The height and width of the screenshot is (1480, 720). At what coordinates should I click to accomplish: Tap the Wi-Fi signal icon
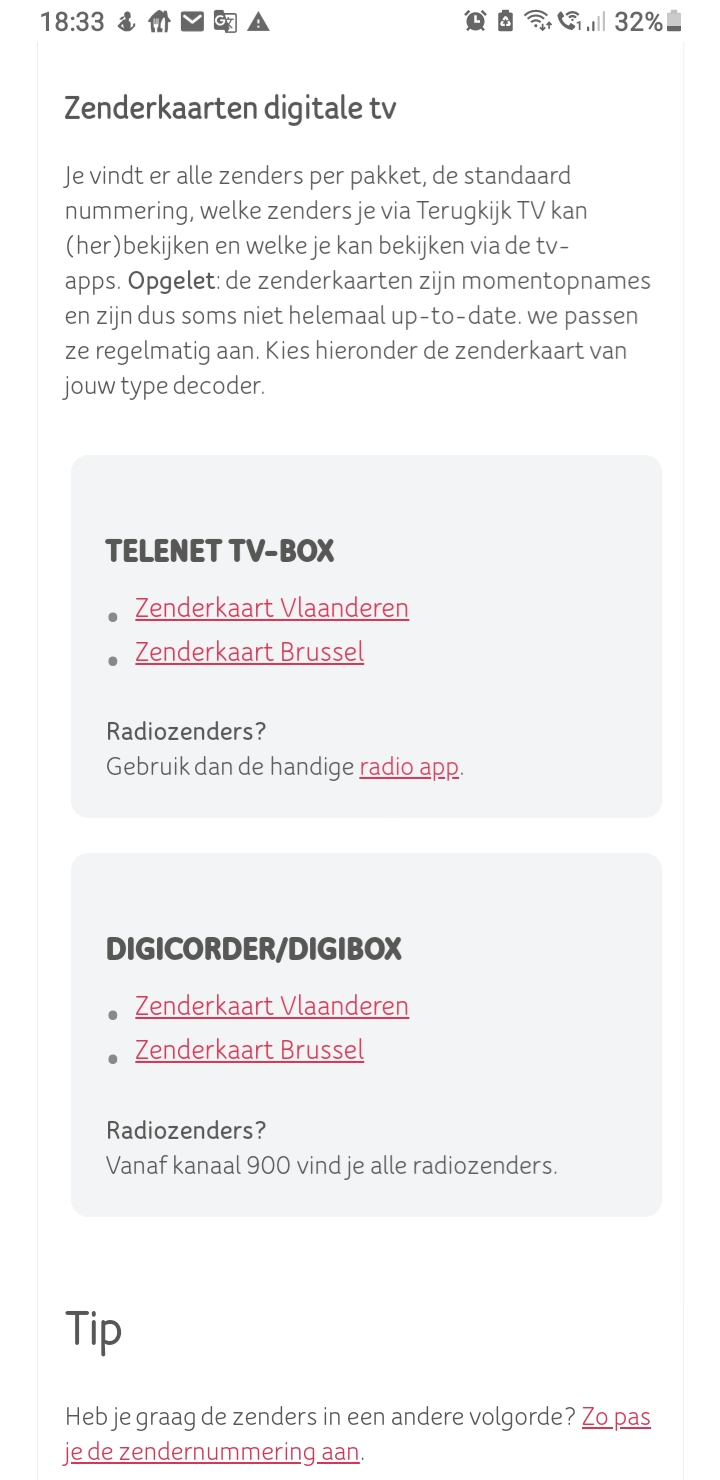point(538,22)
